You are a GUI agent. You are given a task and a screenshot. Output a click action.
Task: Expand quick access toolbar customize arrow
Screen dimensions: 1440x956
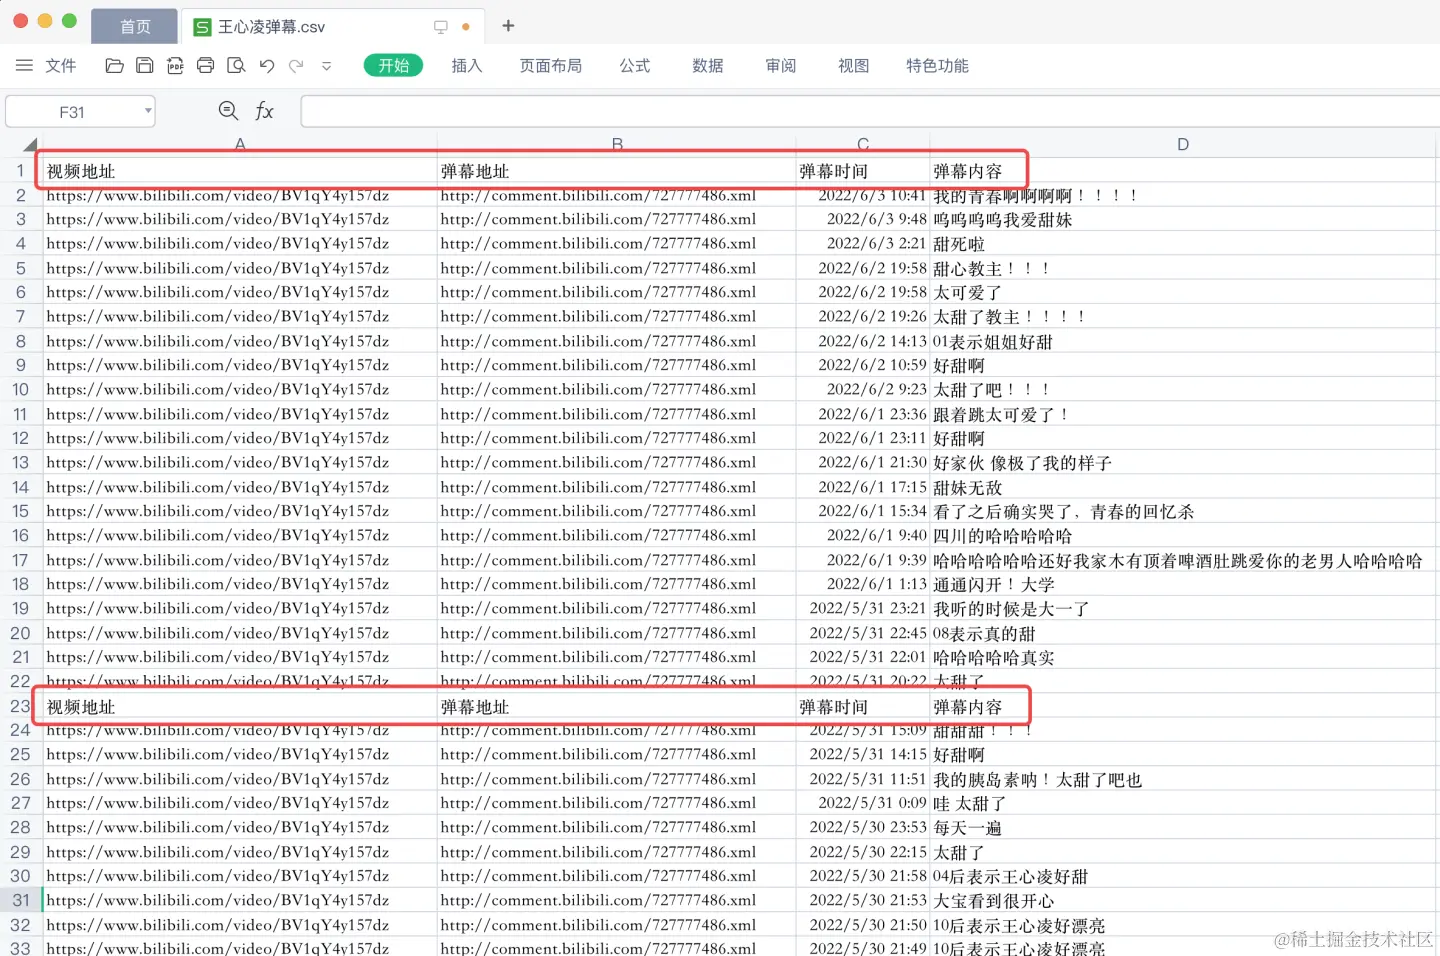pos(326,66)
